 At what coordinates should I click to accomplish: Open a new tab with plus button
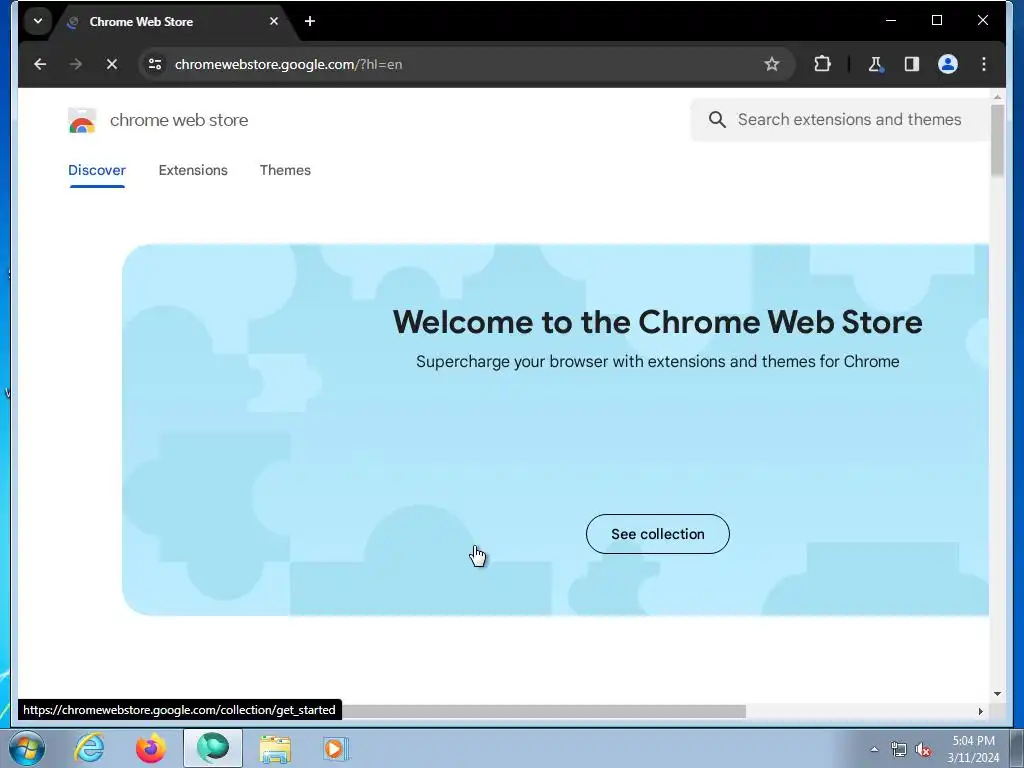310,21
